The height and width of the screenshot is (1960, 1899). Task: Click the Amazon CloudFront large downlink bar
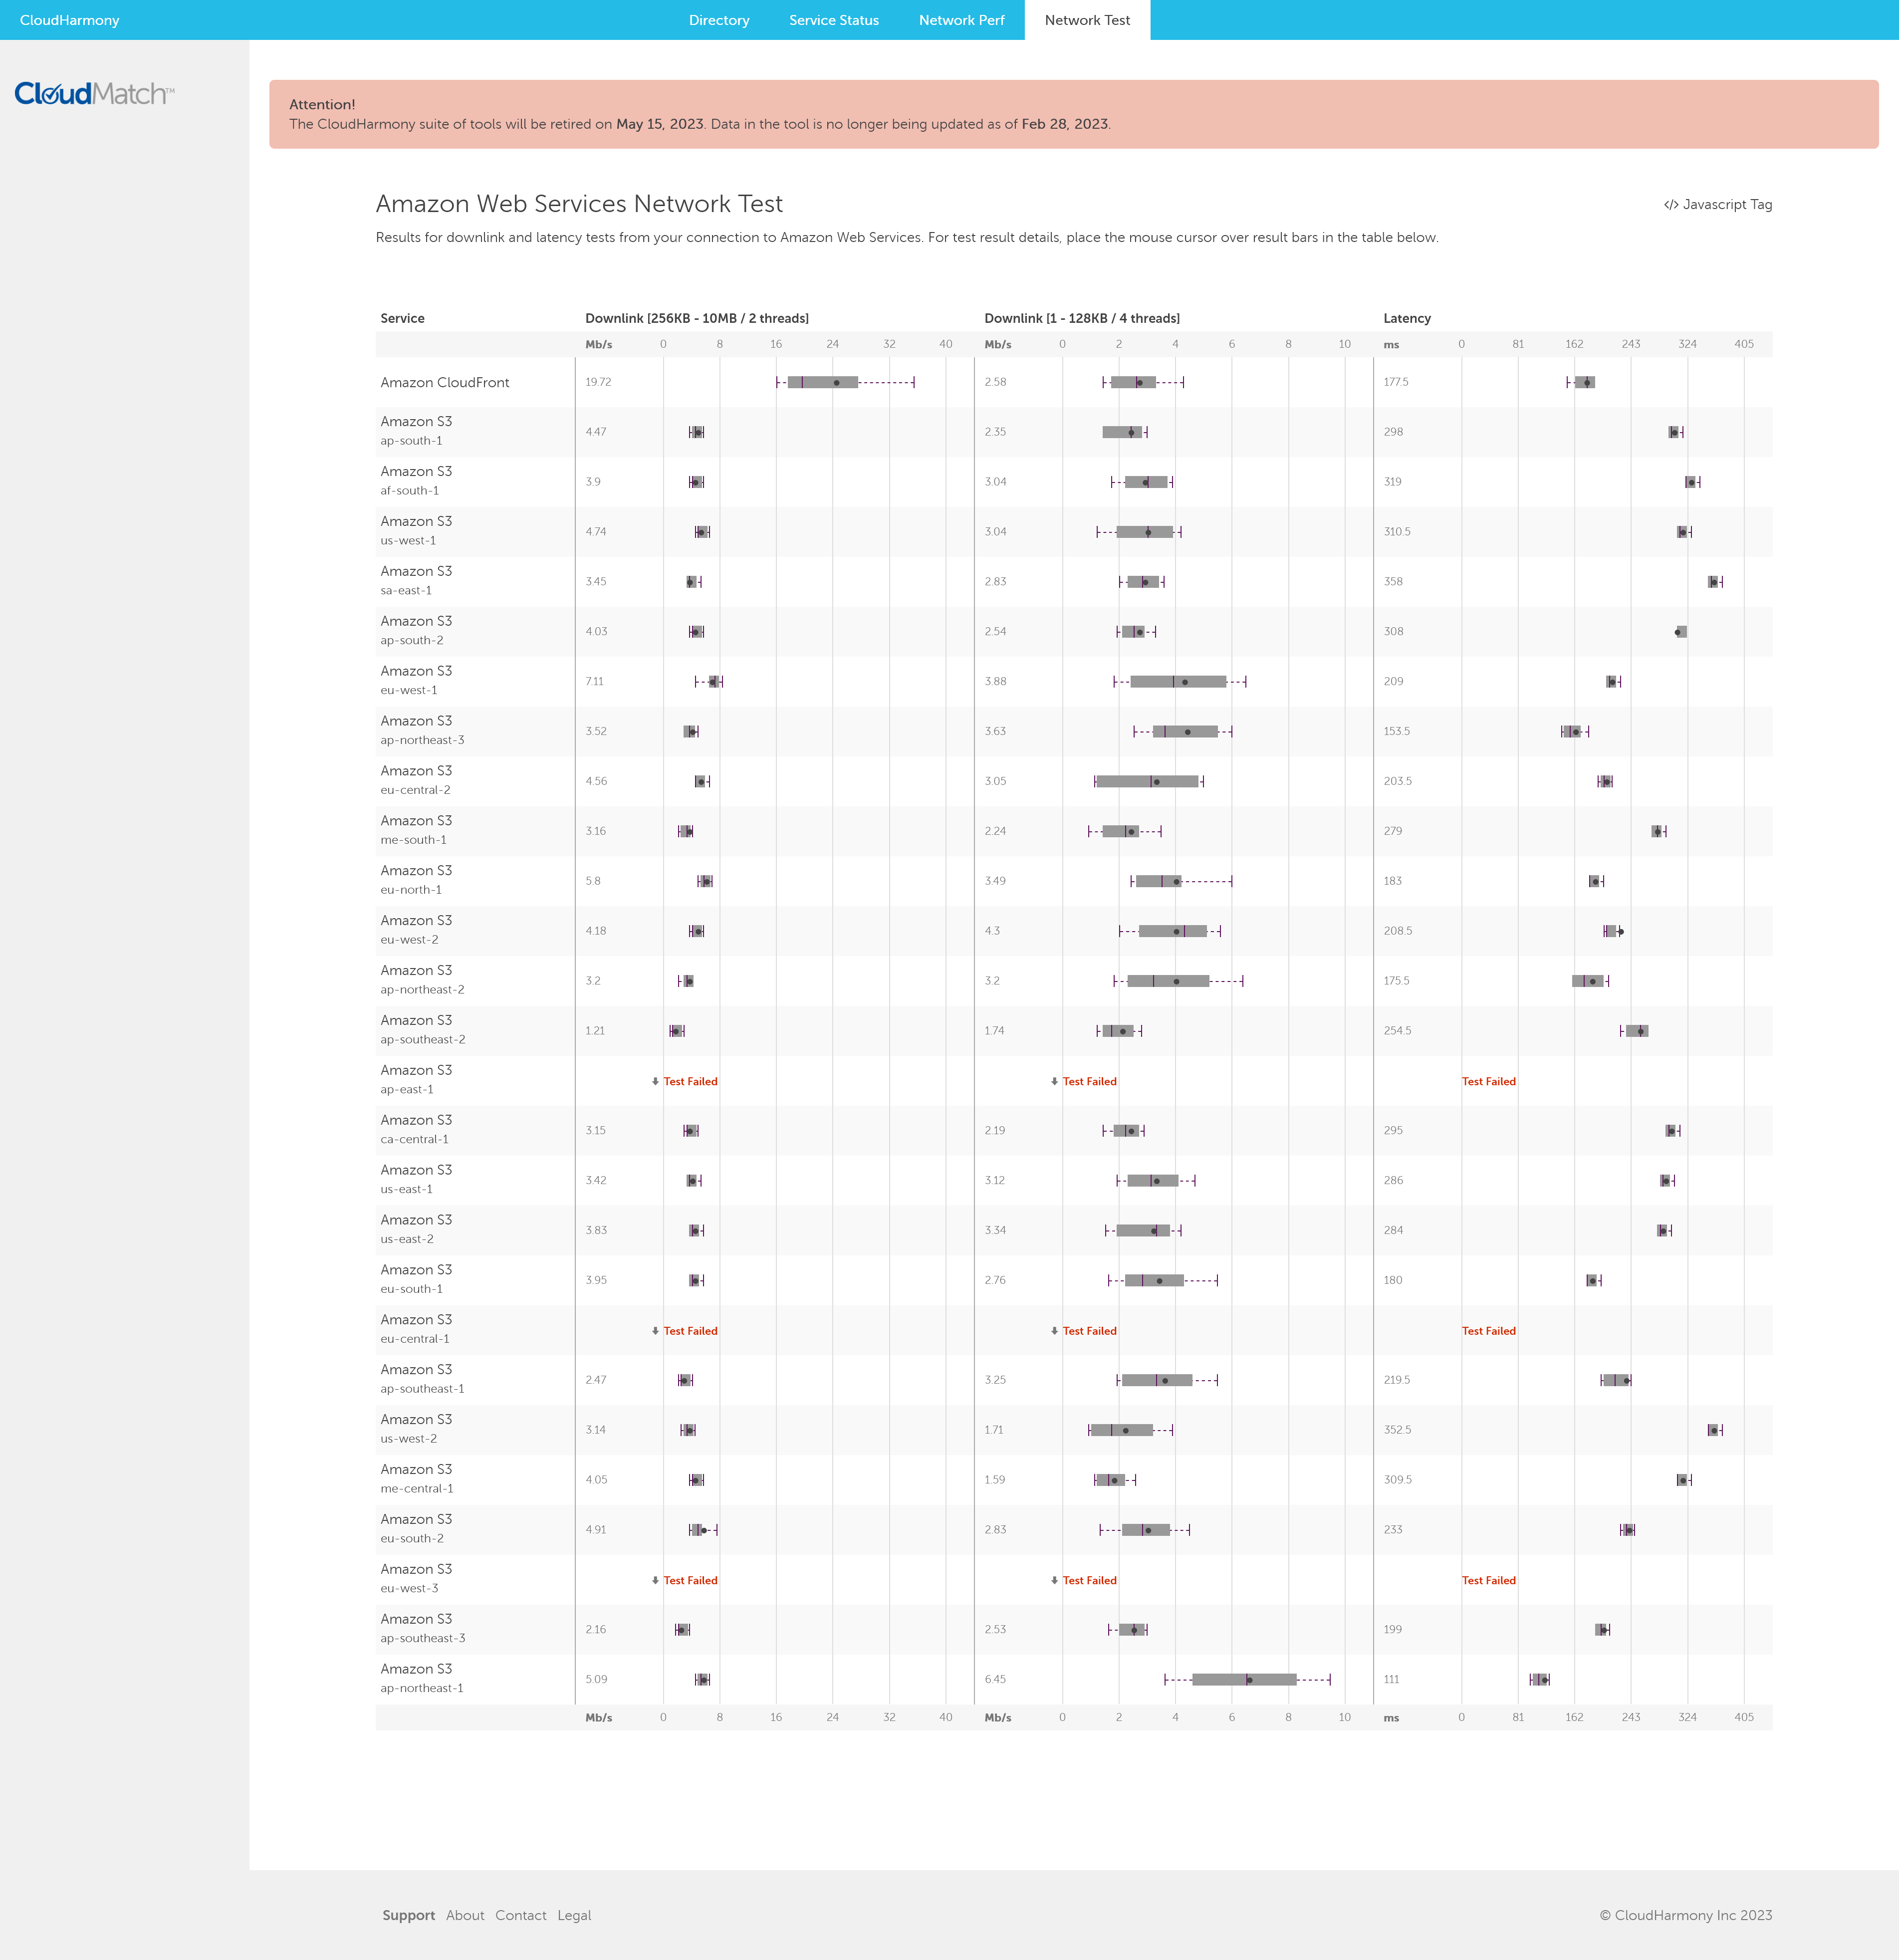pos(845,382)
